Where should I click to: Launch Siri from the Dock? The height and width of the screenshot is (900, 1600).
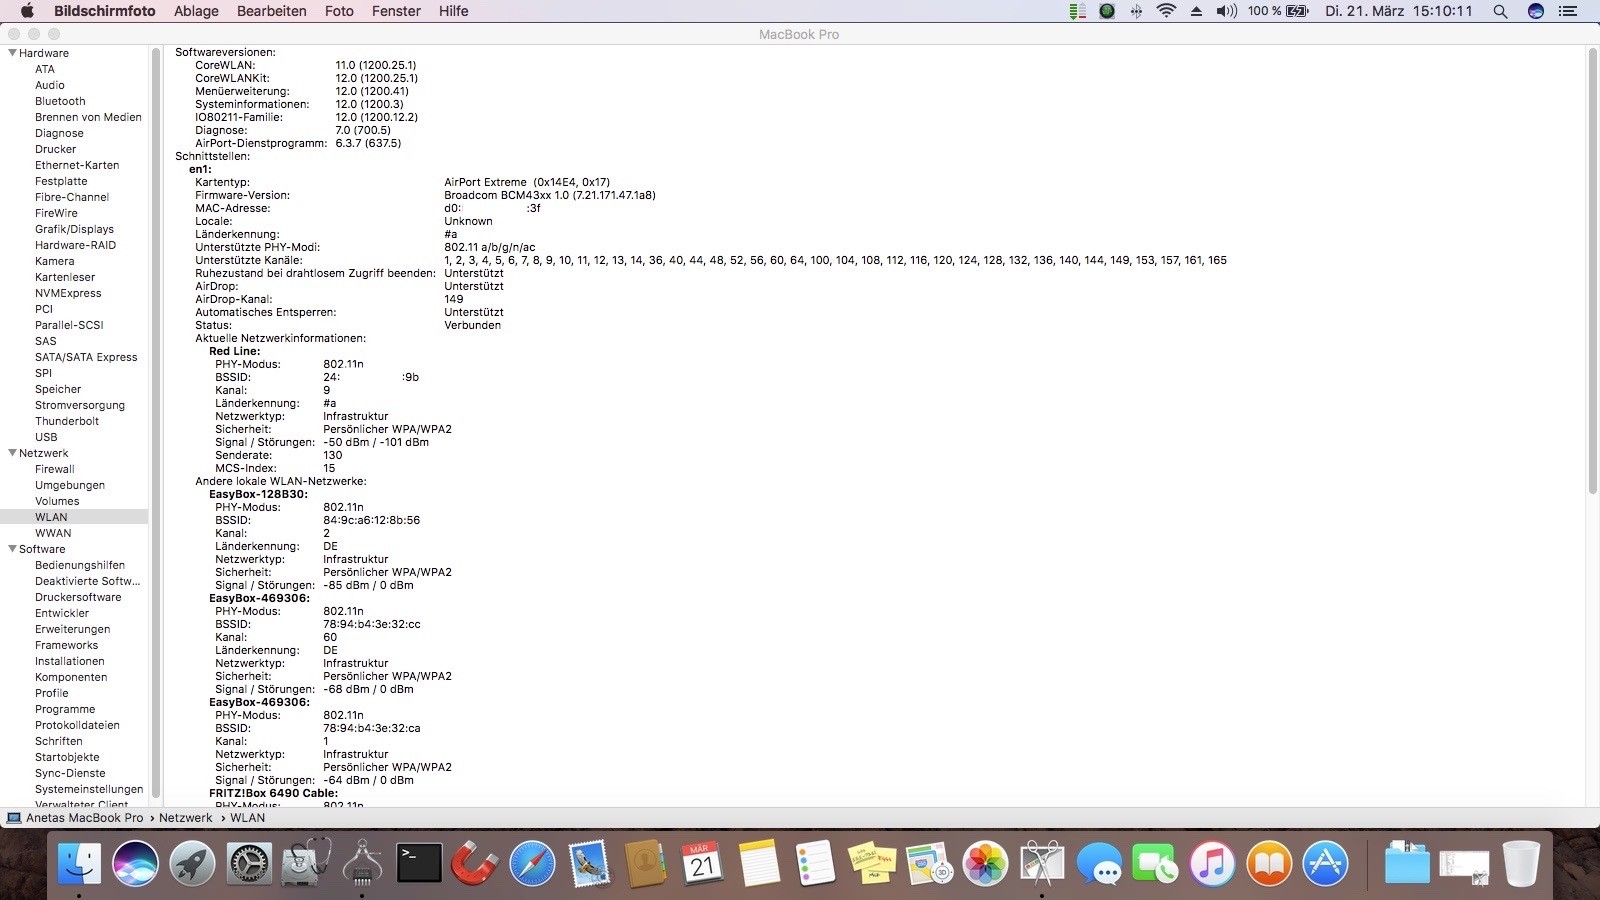[x=135, y=862]
